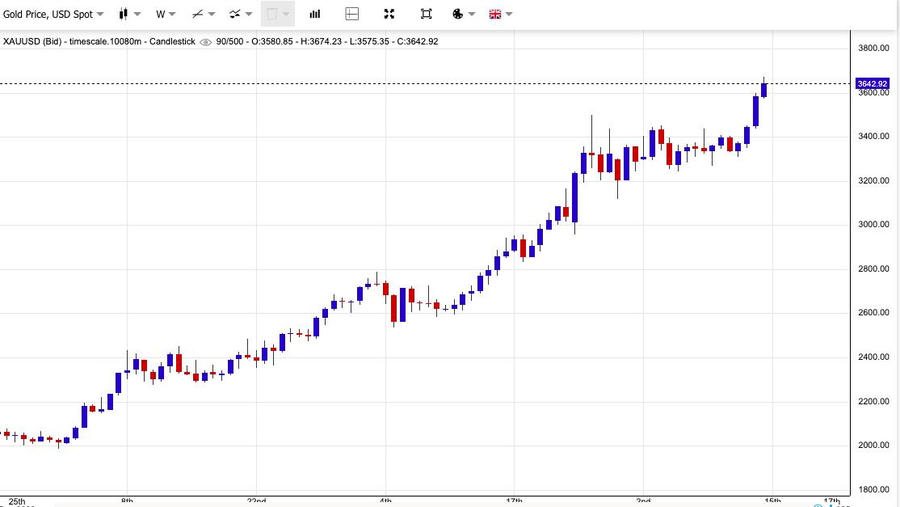The image size is (900, 507).
Task: Open the drawing line tools menu
Action: click(203, 14)
